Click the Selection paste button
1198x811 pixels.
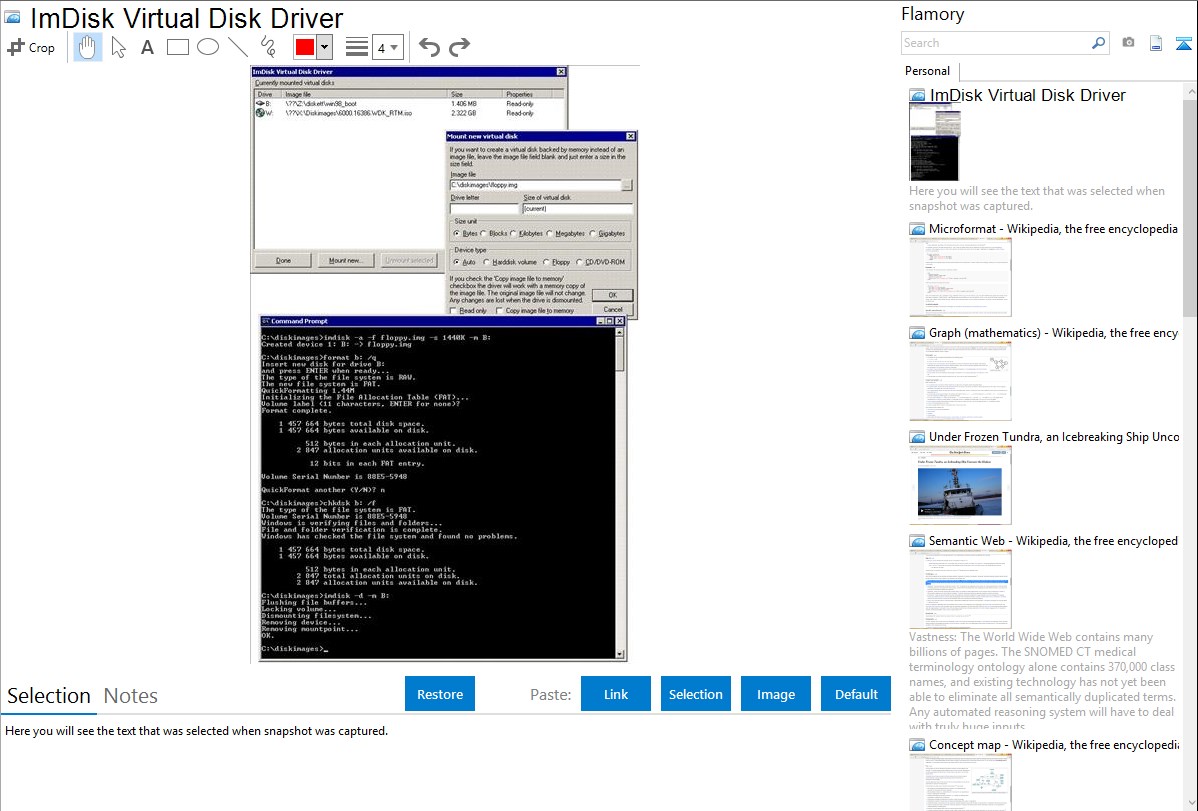[x=696, y=694]
